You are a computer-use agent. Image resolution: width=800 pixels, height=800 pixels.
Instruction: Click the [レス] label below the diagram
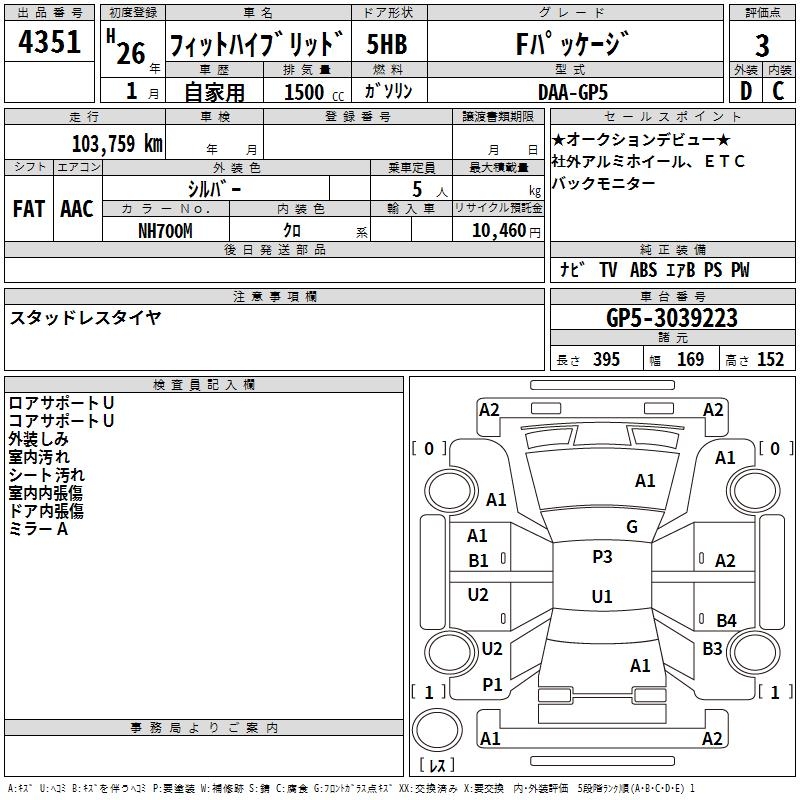437,765
